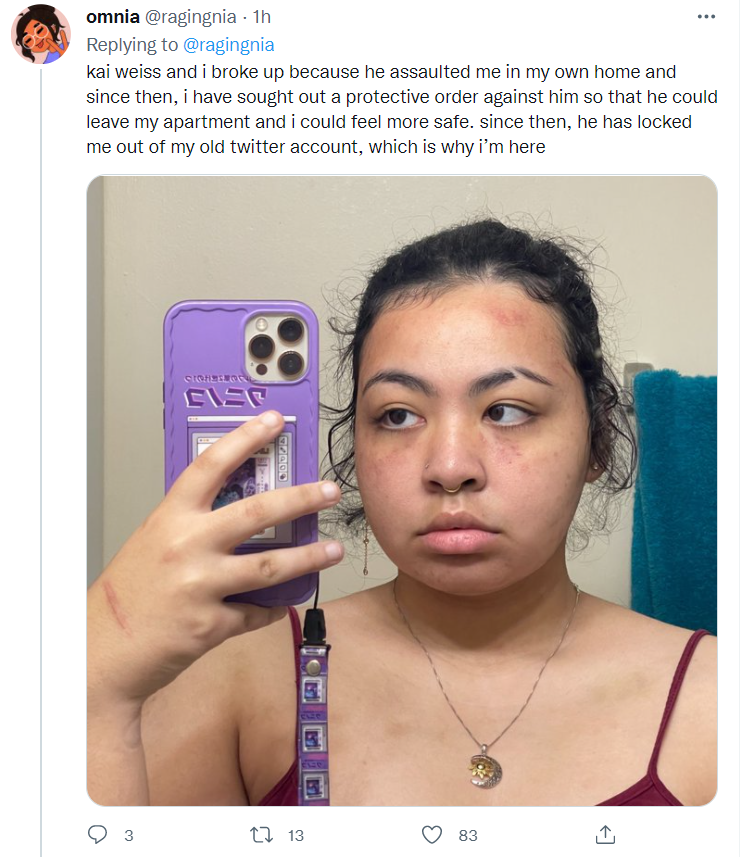Click the share upload icon
This screenshot has width=741, height=857.
point(605,835)
